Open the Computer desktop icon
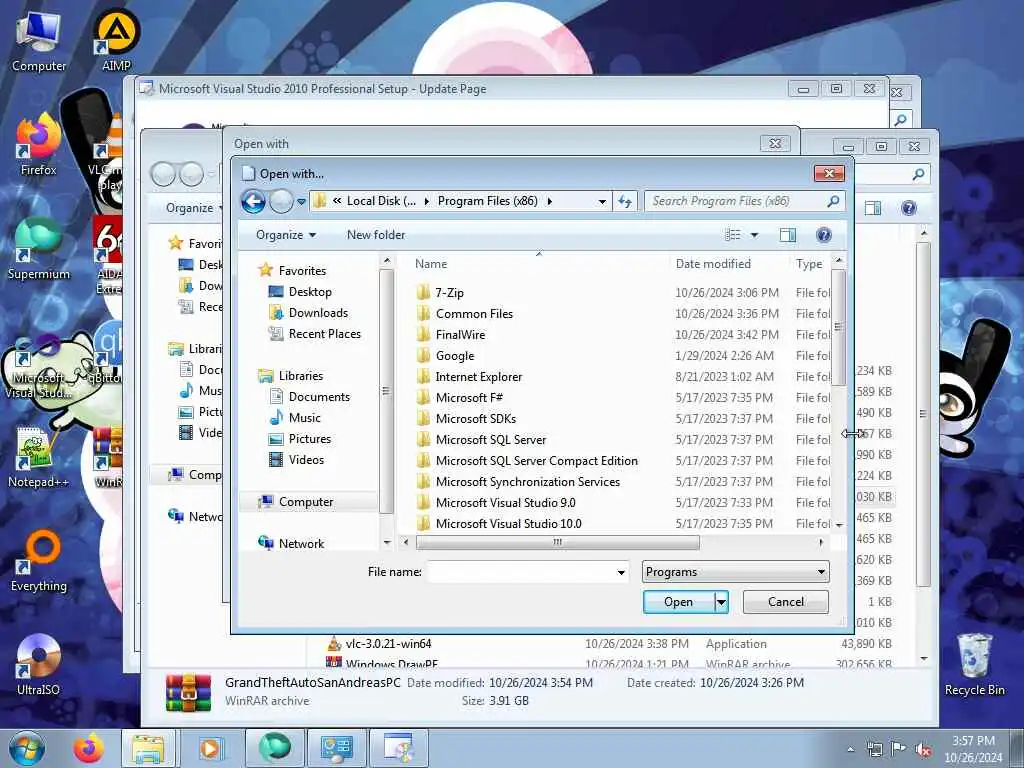Screen dimensions: 1024x768 point(39,41)
